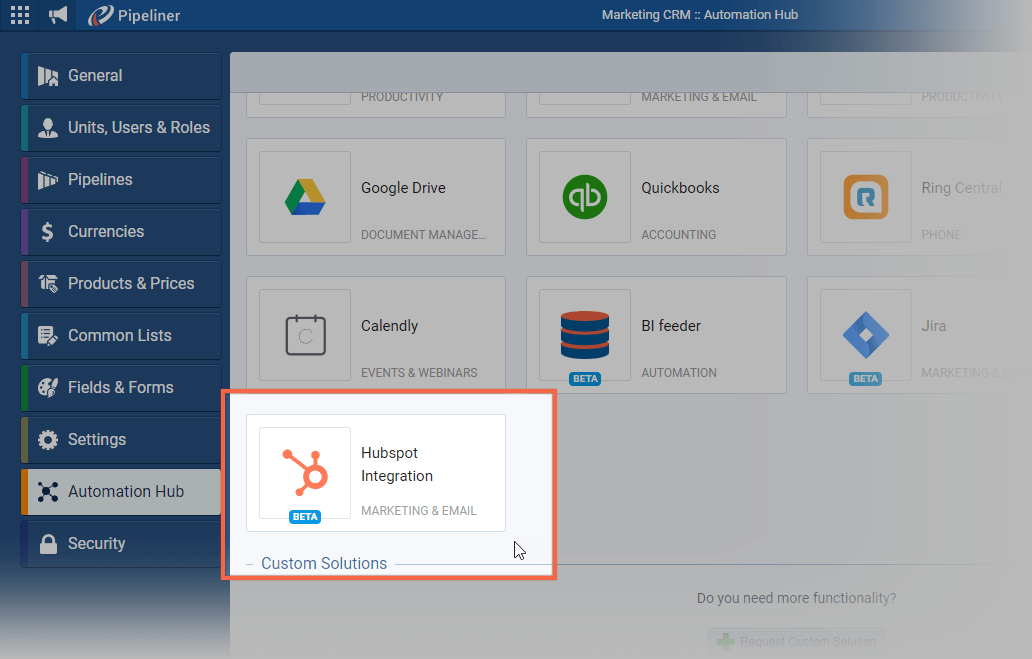
Task: Click BETA badge on BI feeder
Action: [x=585, y=379]
